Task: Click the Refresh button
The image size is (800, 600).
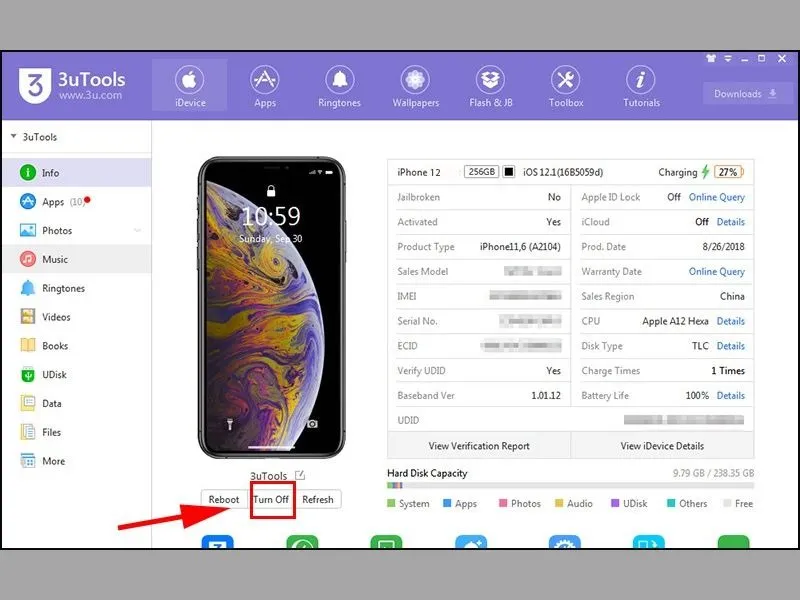Action: [x=317, y=499]
